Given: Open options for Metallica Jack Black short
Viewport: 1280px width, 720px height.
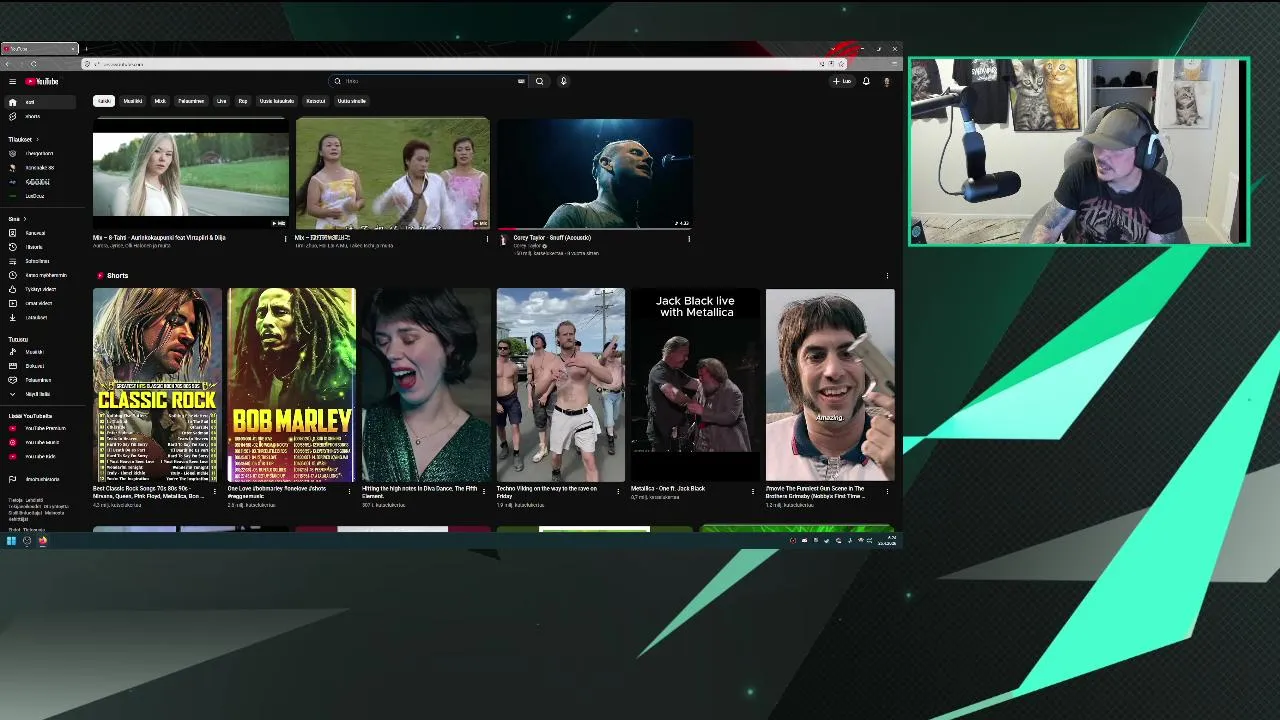Looking at the screenshot, I should pos(753,491).
